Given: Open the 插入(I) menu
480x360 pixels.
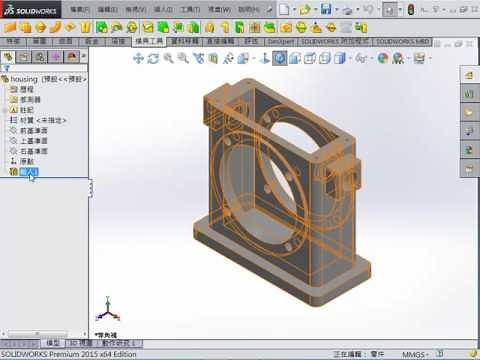Looking at the screenshot, I should pos(163,9).
